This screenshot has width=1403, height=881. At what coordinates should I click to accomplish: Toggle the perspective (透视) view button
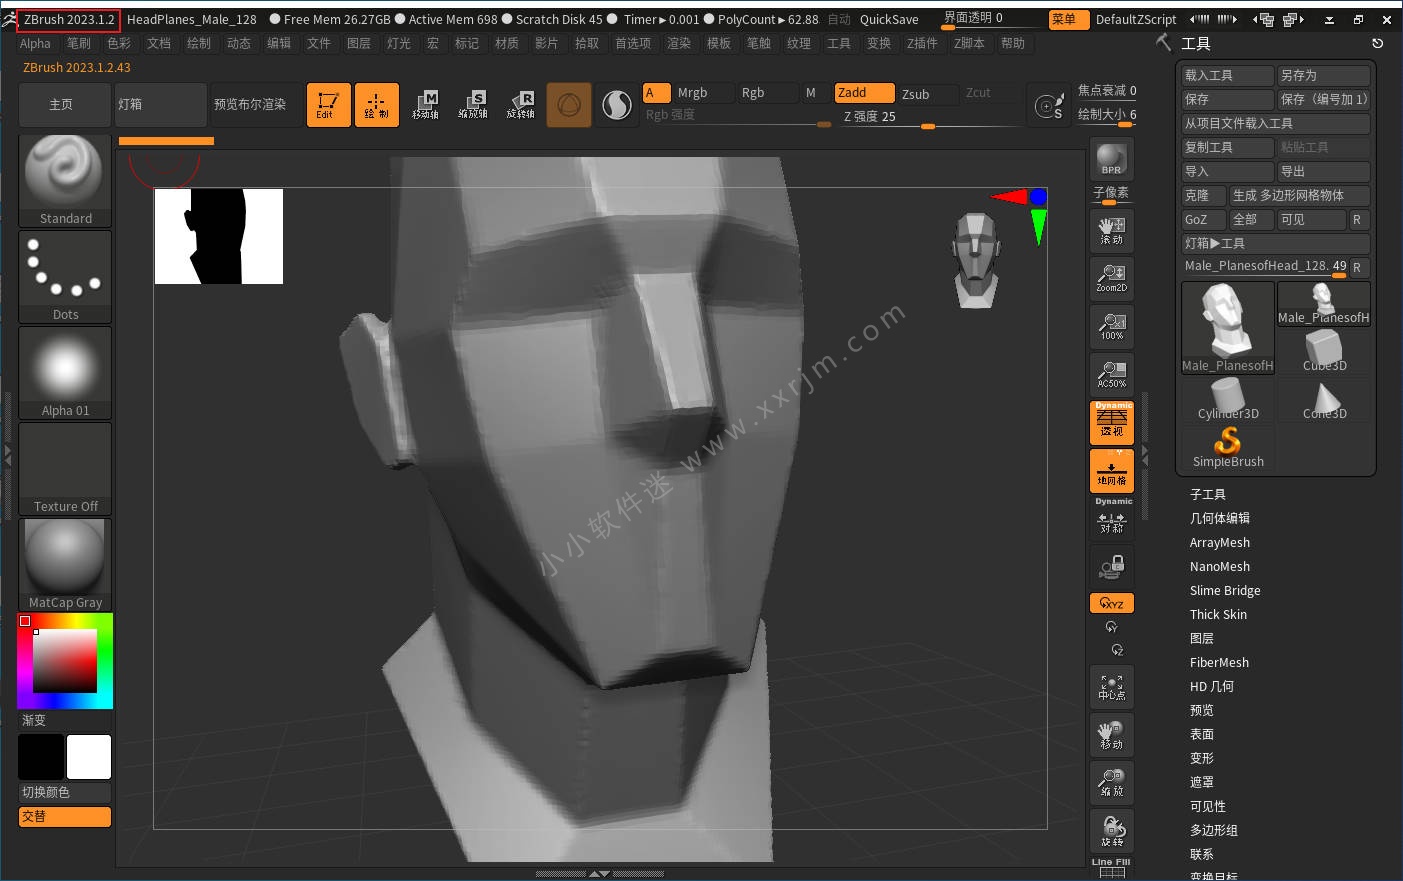(x=1111, y=422)
